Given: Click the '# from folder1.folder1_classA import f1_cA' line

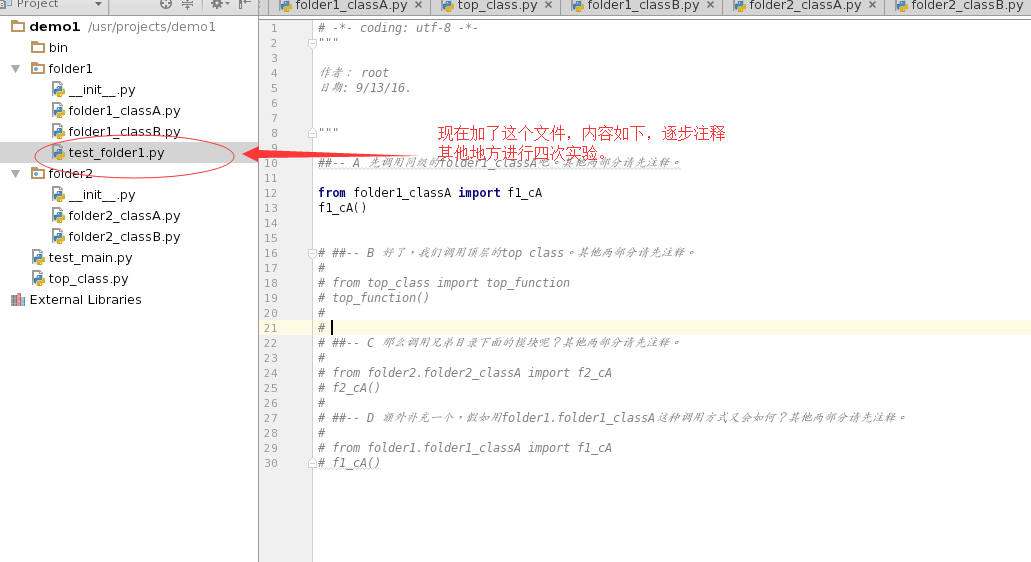Looking at the screenshot, I should click(465, 448).
